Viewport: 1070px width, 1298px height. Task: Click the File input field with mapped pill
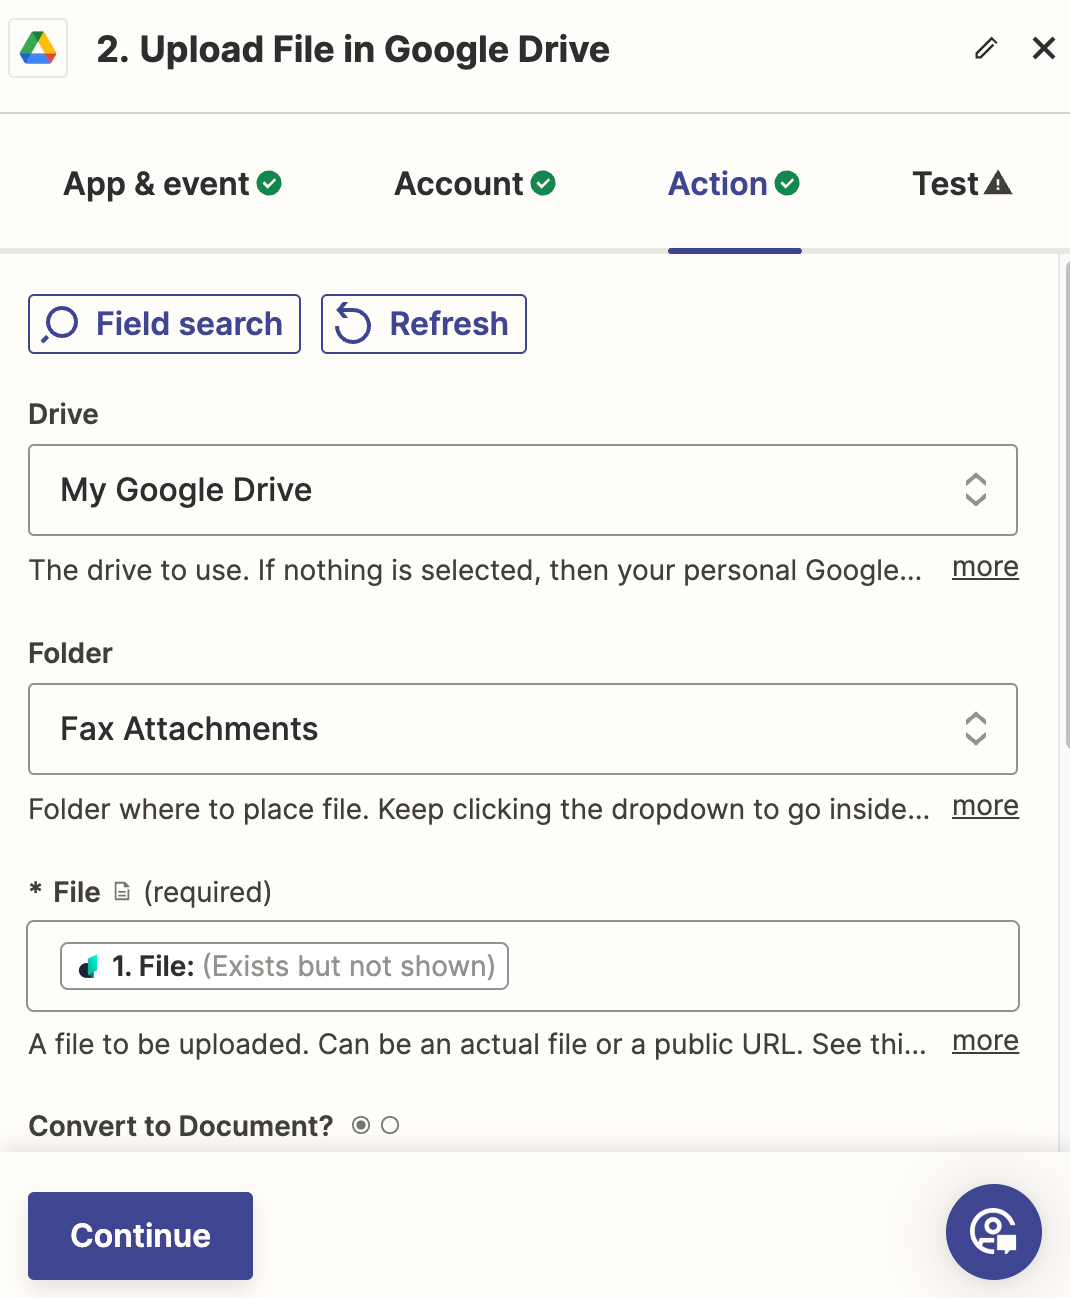tap(523, 966)
